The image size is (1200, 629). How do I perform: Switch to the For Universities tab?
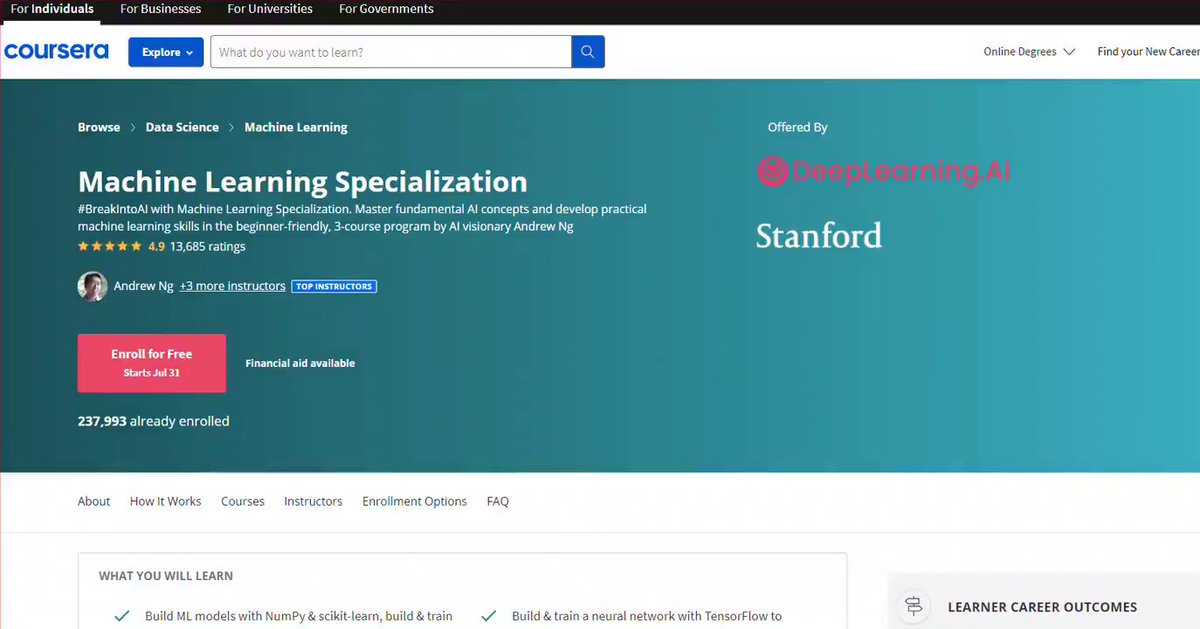270,9
